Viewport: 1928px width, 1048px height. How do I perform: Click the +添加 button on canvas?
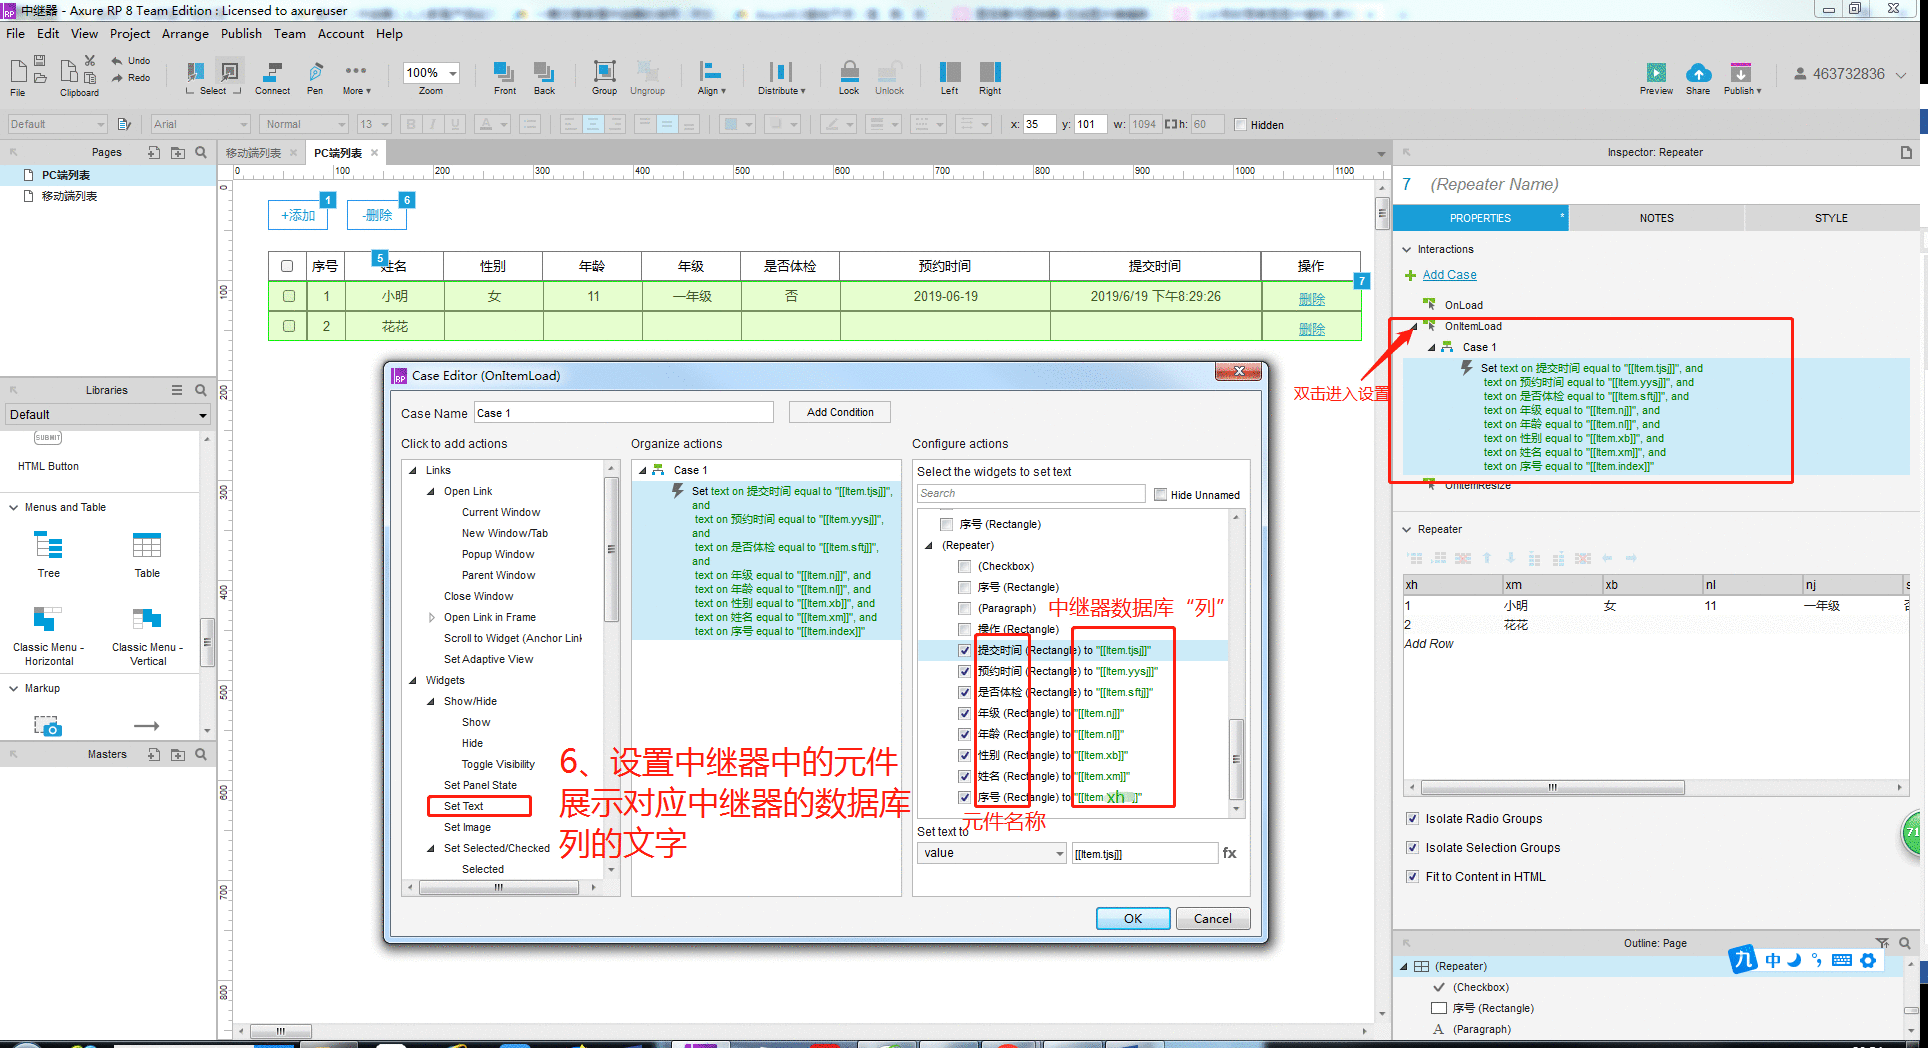pyautogui.click(x=298, y=215)
